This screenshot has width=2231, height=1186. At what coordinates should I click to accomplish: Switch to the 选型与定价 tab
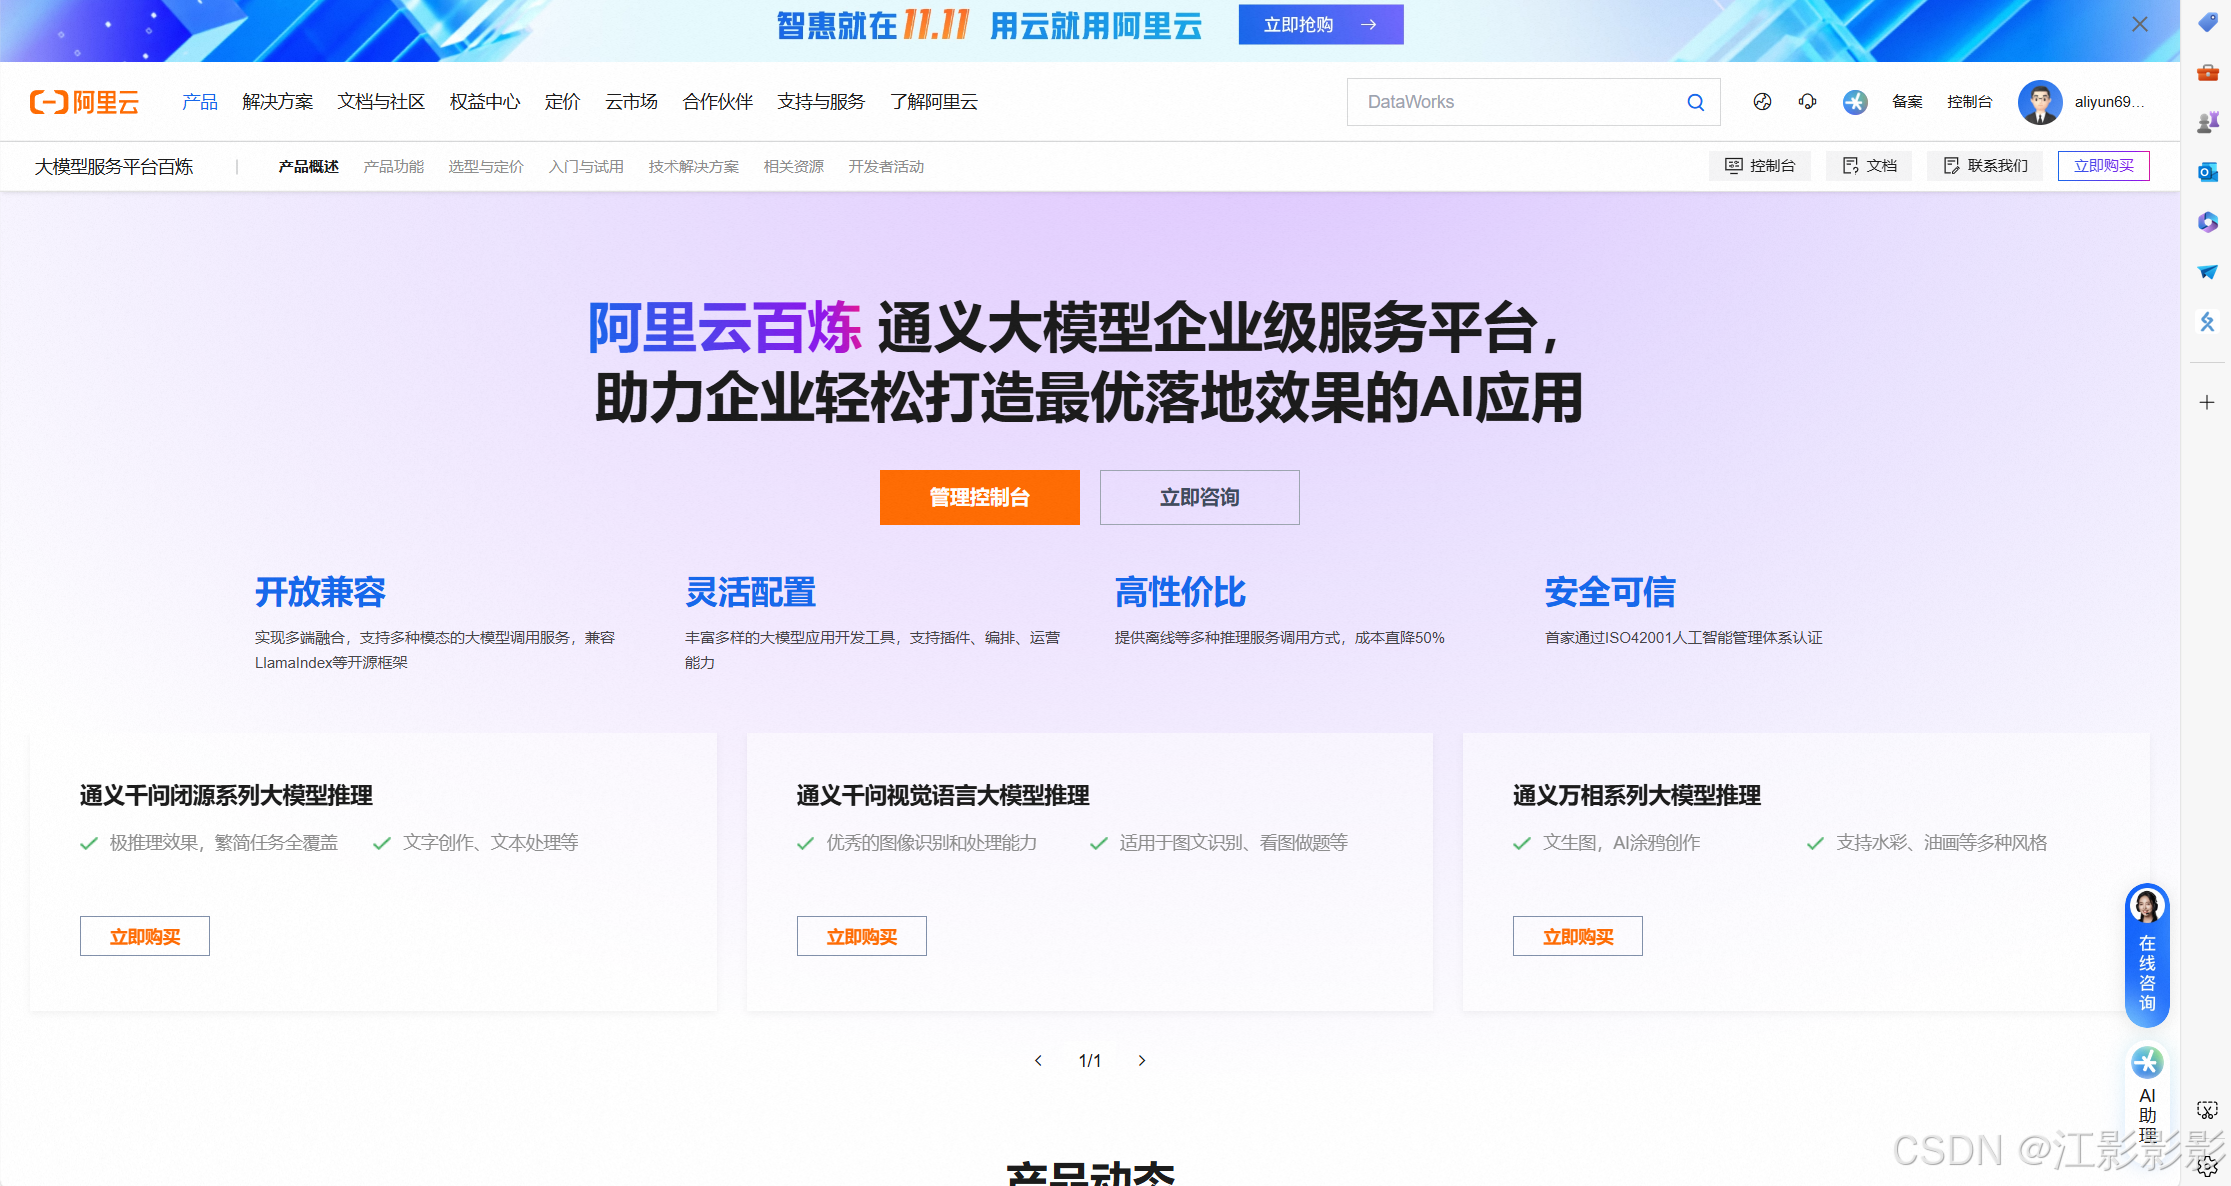click(485, 167)
